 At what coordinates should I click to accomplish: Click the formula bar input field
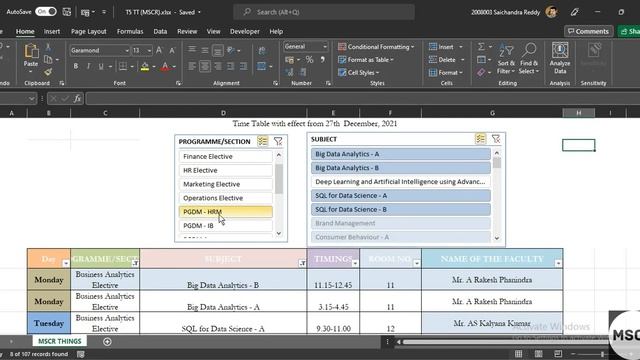(362, 98)
